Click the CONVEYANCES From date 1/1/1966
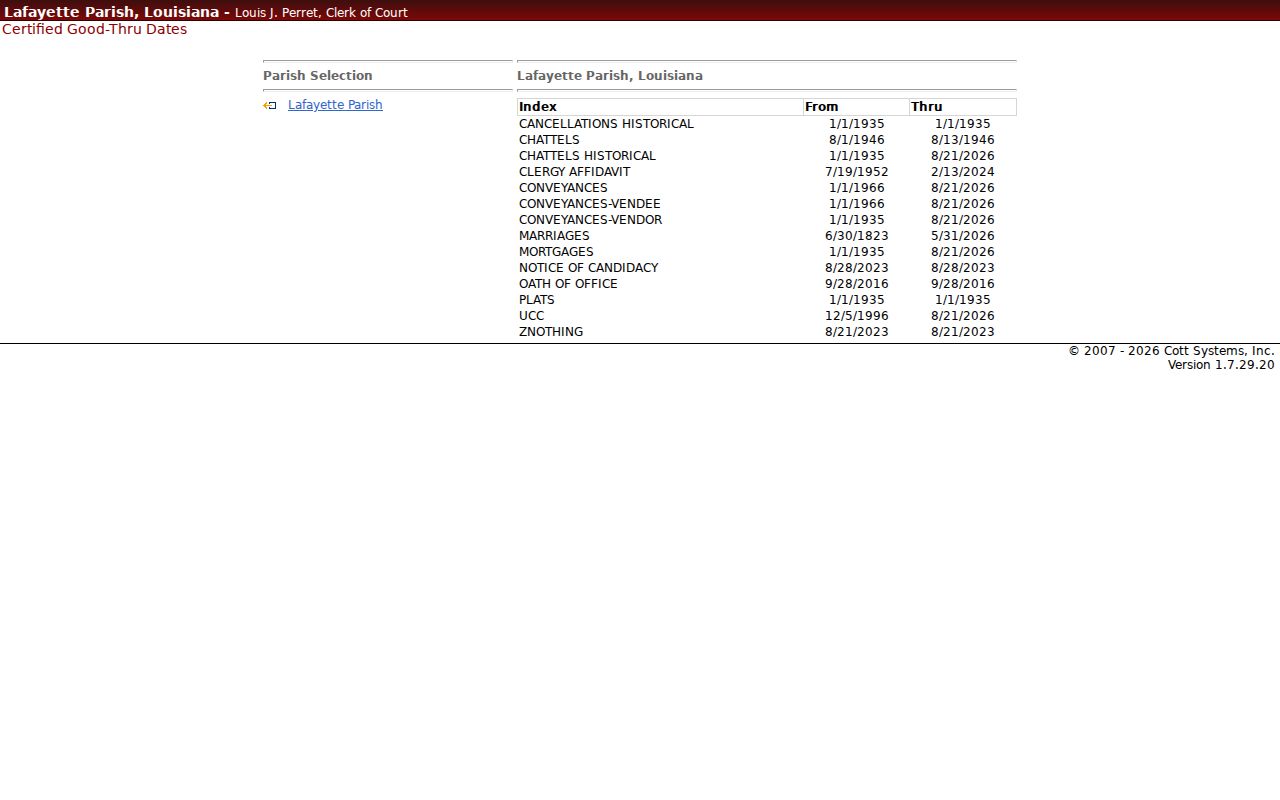1280x800 pixels. point(857,188)
